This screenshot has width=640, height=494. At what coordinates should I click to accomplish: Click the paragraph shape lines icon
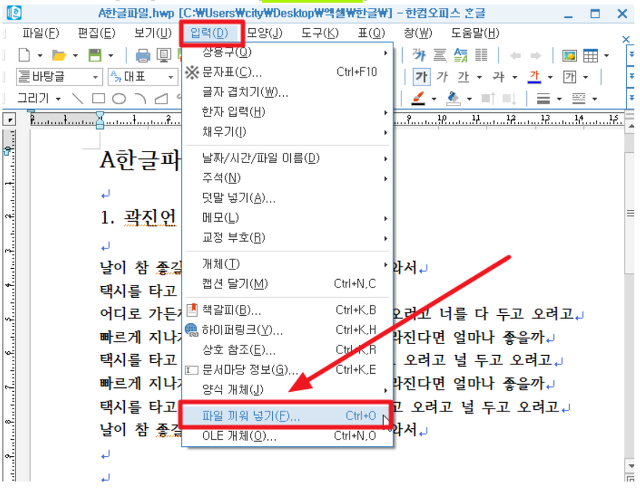(440, 55)
